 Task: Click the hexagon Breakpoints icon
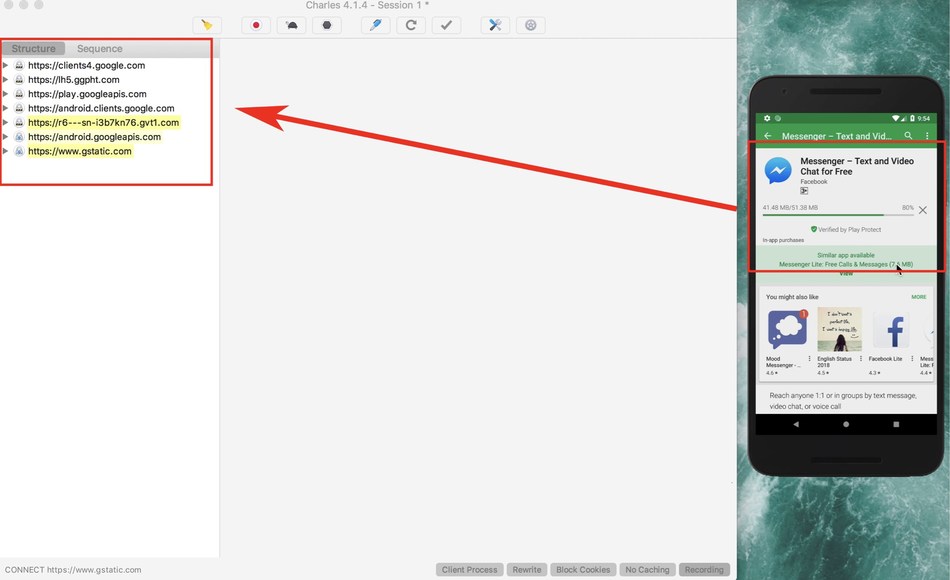click(326, 25)
